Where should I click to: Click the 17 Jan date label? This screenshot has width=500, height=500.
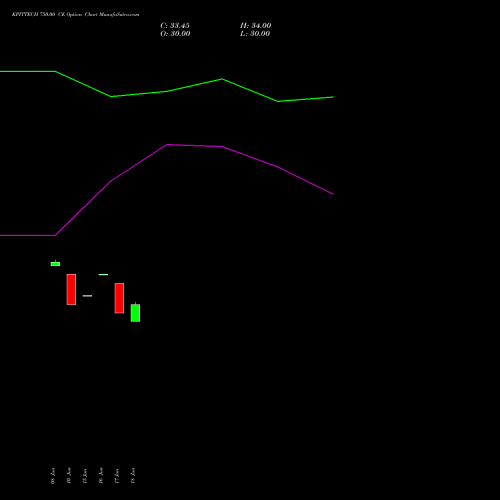click(x=117, y=476)
